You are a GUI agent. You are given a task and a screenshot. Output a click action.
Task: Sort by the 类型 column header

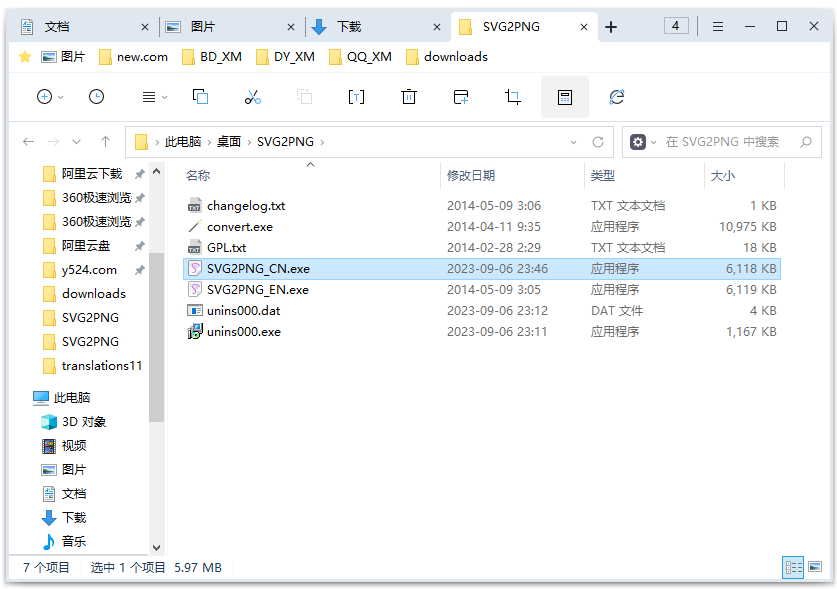(x=603, y=175)
